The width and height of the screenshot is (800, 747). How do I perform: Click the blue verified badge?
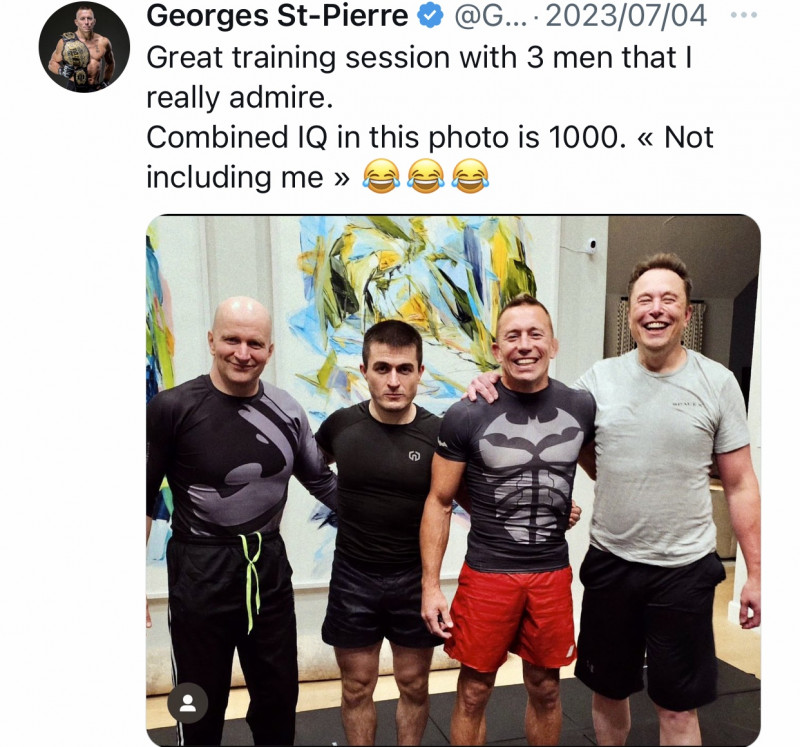tap(430, 16)
